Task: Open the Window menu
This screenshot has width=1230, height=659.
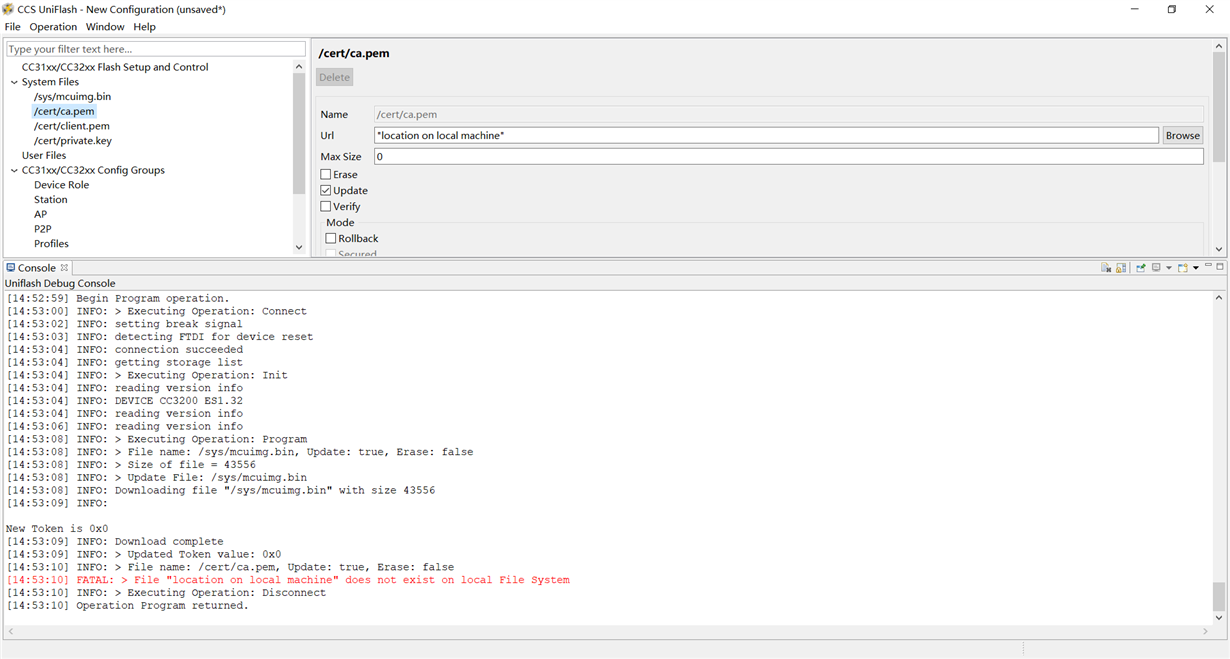Action: (105, 27)
